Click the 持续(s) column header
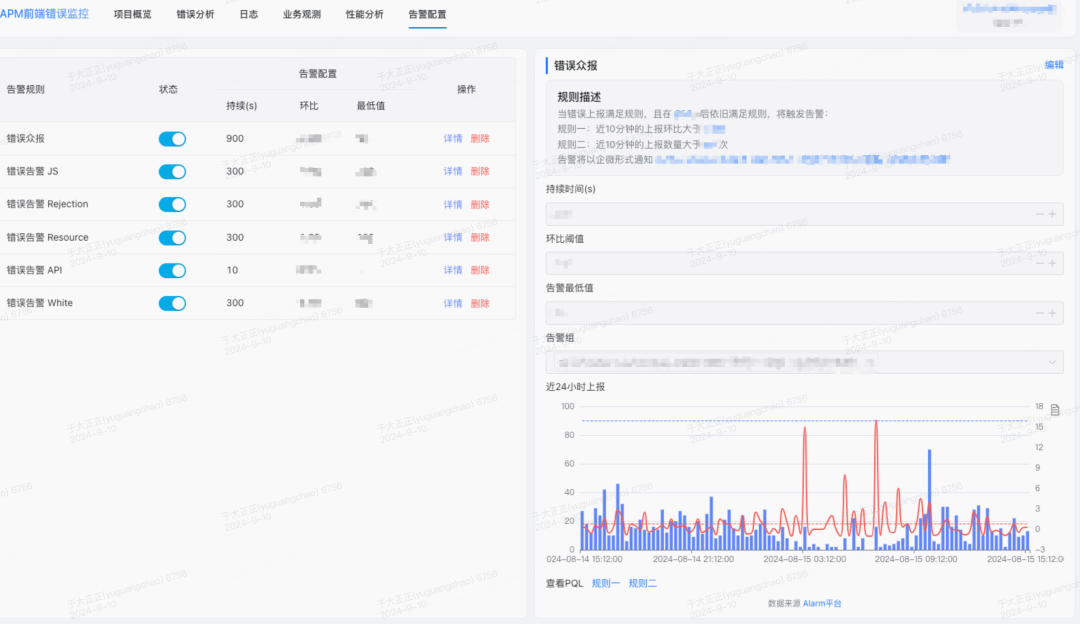Viewport: 1080px width, 624px height. click(241, 105)
